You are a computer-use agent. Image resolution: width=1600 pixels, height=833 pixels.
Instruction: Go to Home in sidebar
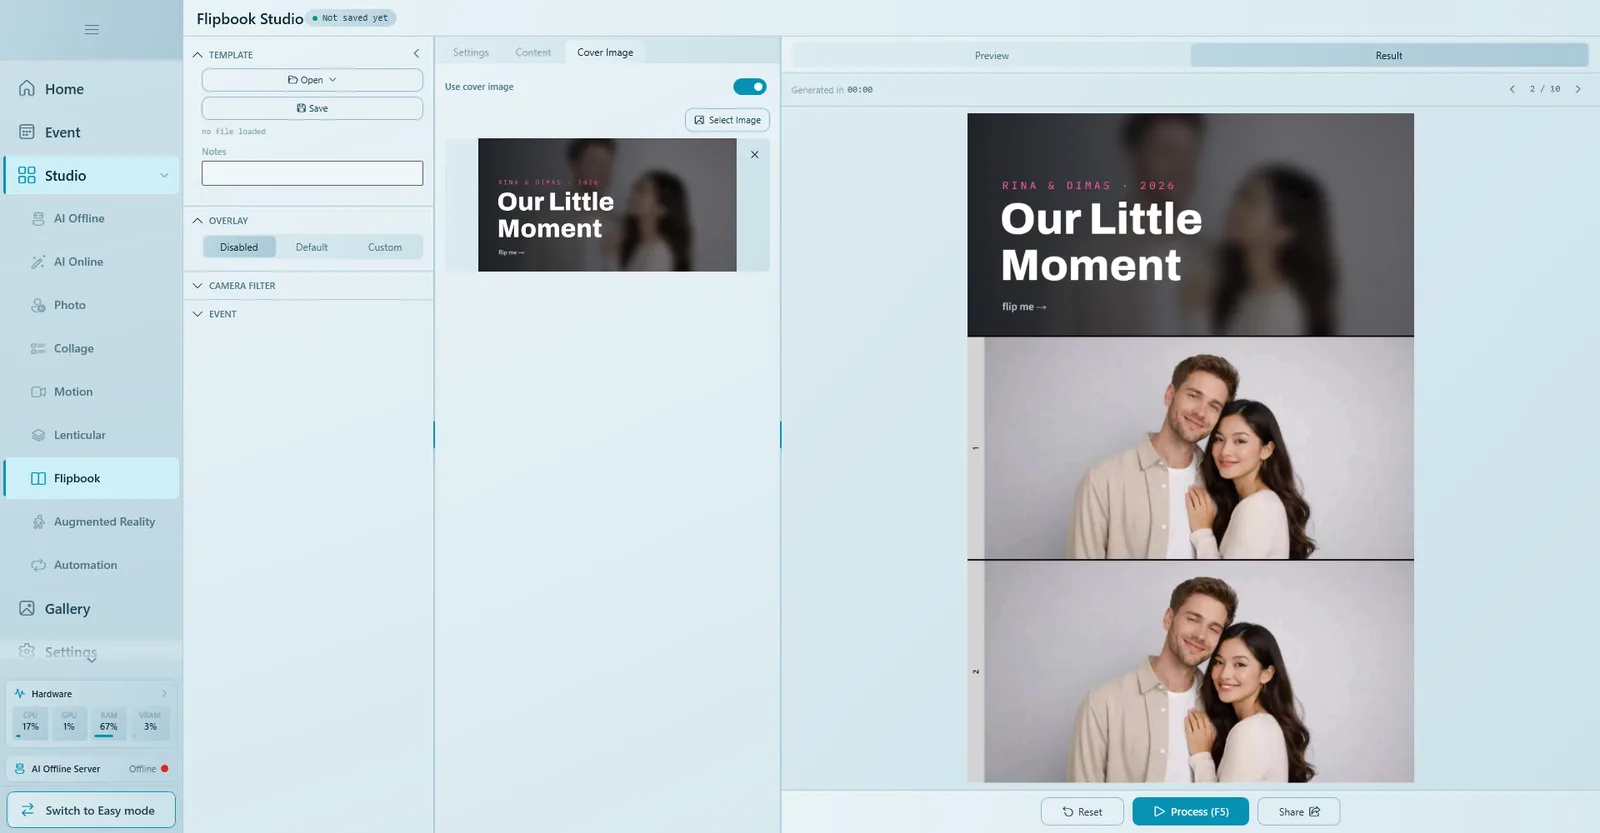coord(91,89)
